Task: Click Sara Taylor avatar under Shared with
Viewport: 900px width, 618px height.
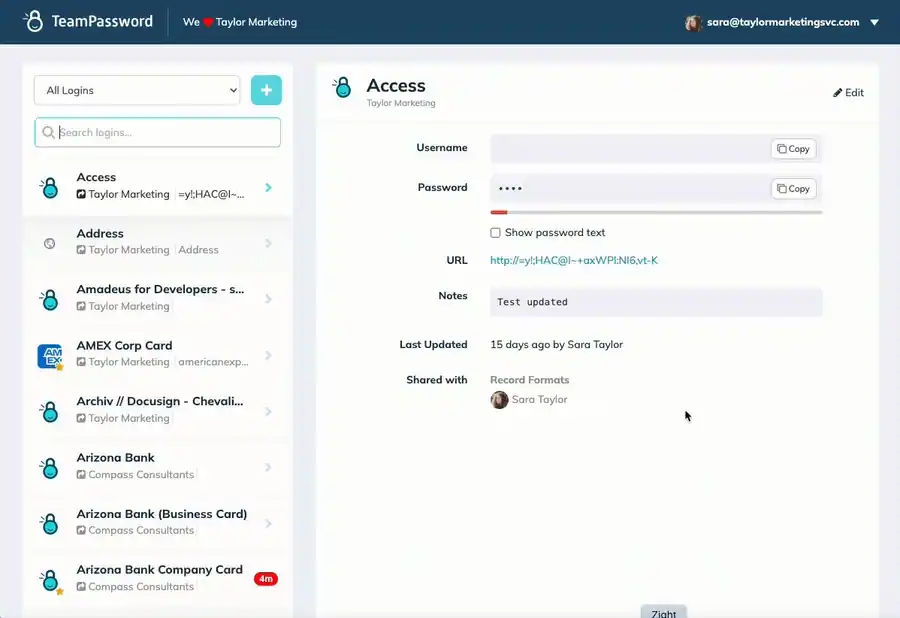Action: (x=499, y=399)
